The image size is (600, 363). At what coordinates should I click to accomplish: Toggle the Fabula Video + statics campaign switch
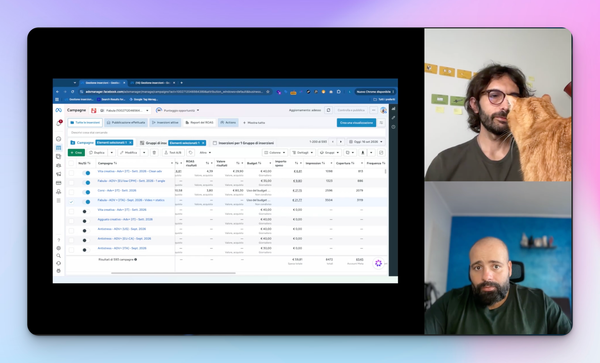[86, 202]
